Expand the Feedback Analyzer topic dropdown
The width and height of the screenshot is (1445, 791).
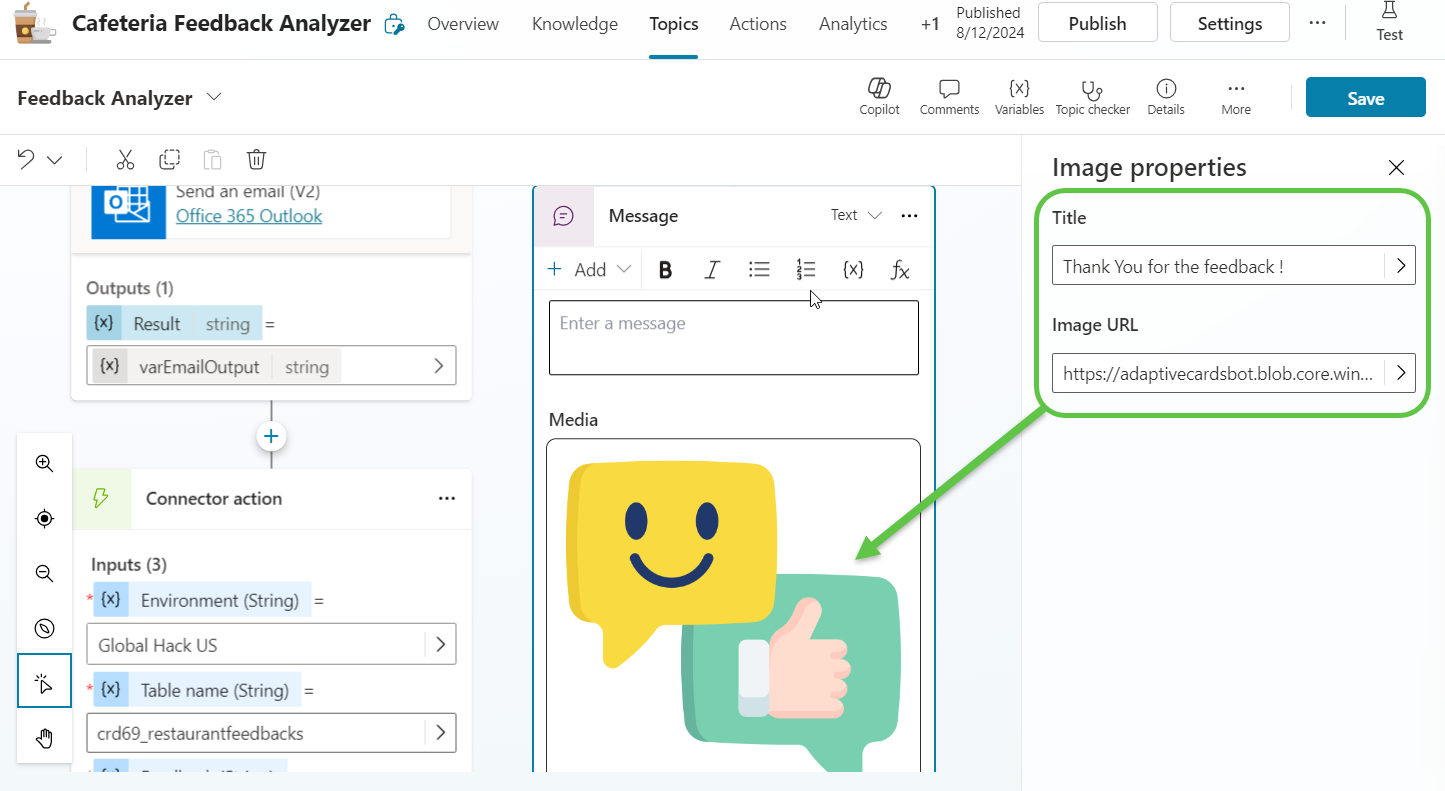click(214, 97)
